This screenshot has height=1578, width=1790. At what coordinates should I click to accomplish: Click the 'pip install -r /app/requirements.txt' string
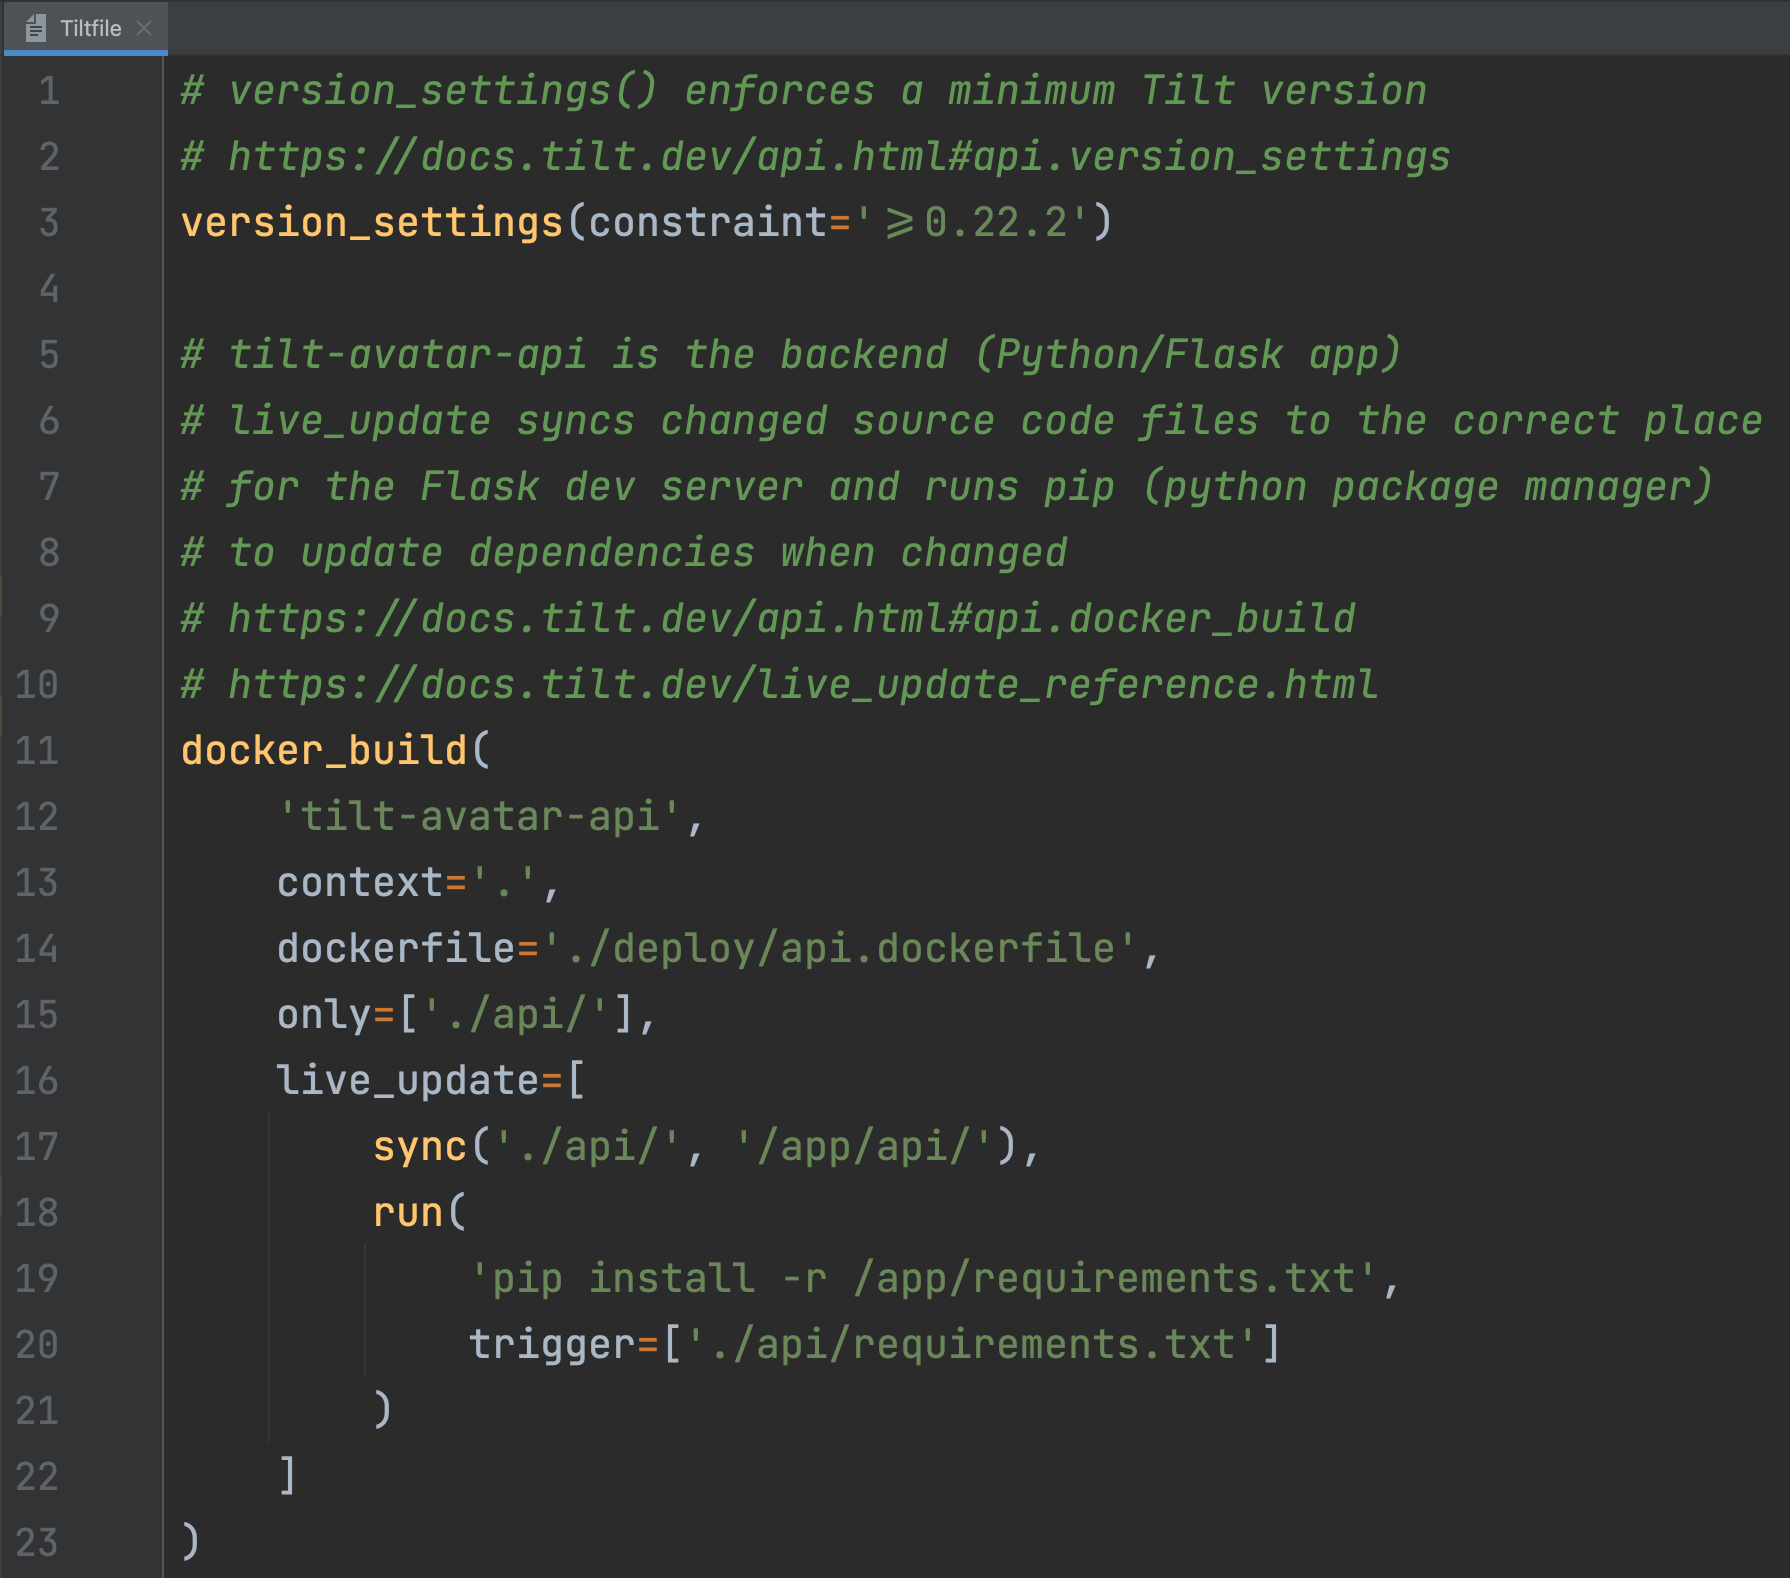pyautogui.click(x=924, y=1279)
